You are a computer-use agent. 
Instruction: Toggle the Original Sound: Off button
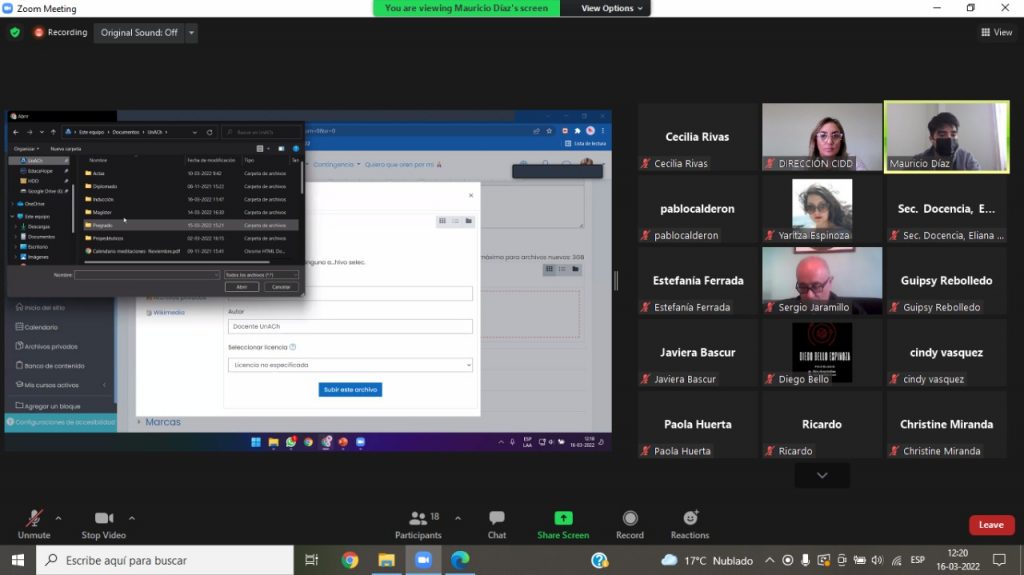pyautogui.click(x=139, y=32)
